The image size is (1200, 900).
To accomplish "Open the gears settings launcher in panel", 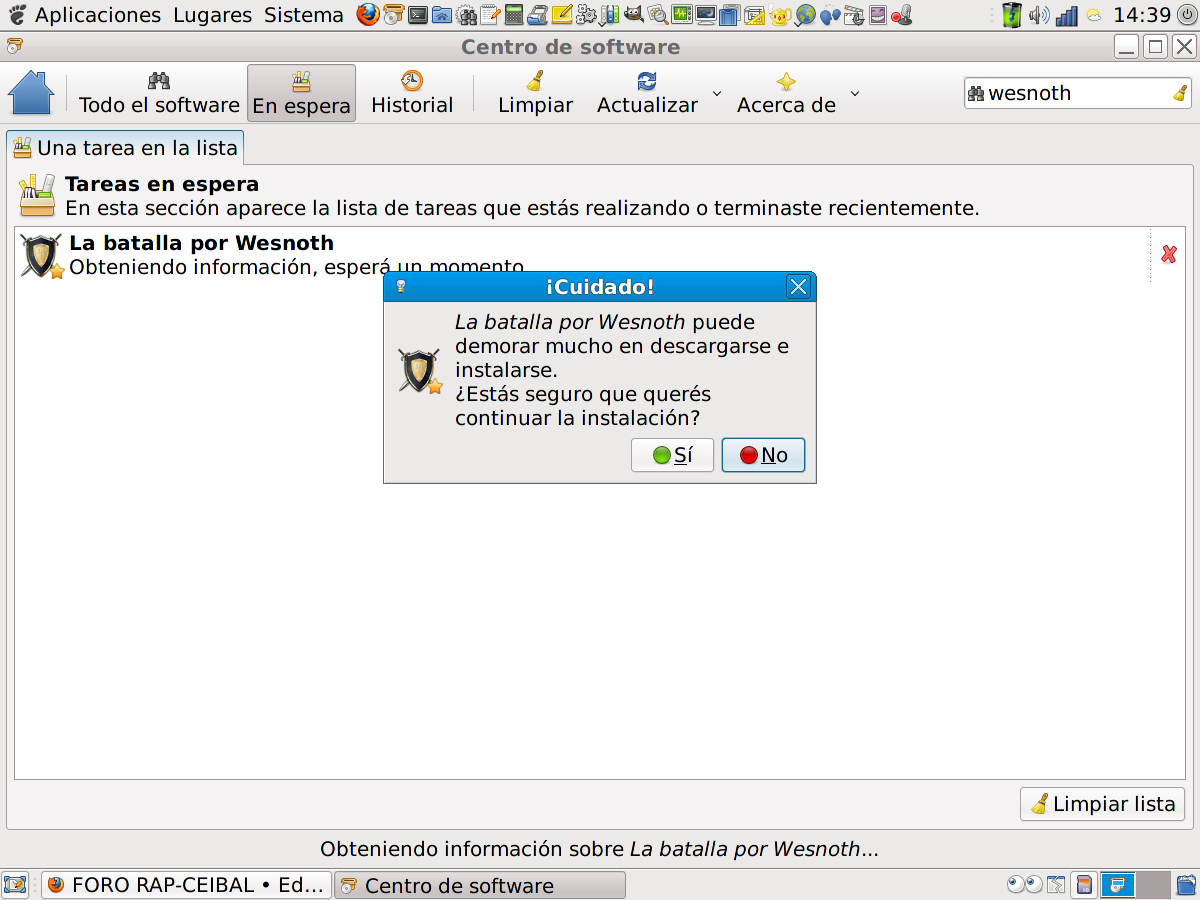I will pyautogui.click(x=586, y=15).
